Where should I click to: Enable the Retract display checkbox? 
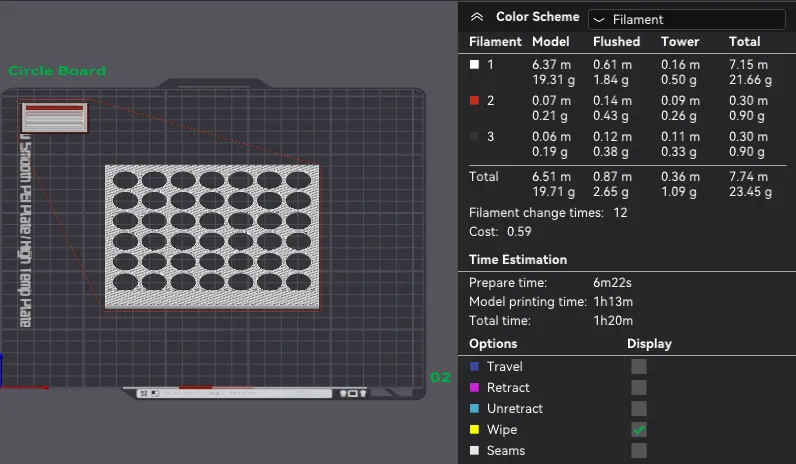click(x=639, y=387)
